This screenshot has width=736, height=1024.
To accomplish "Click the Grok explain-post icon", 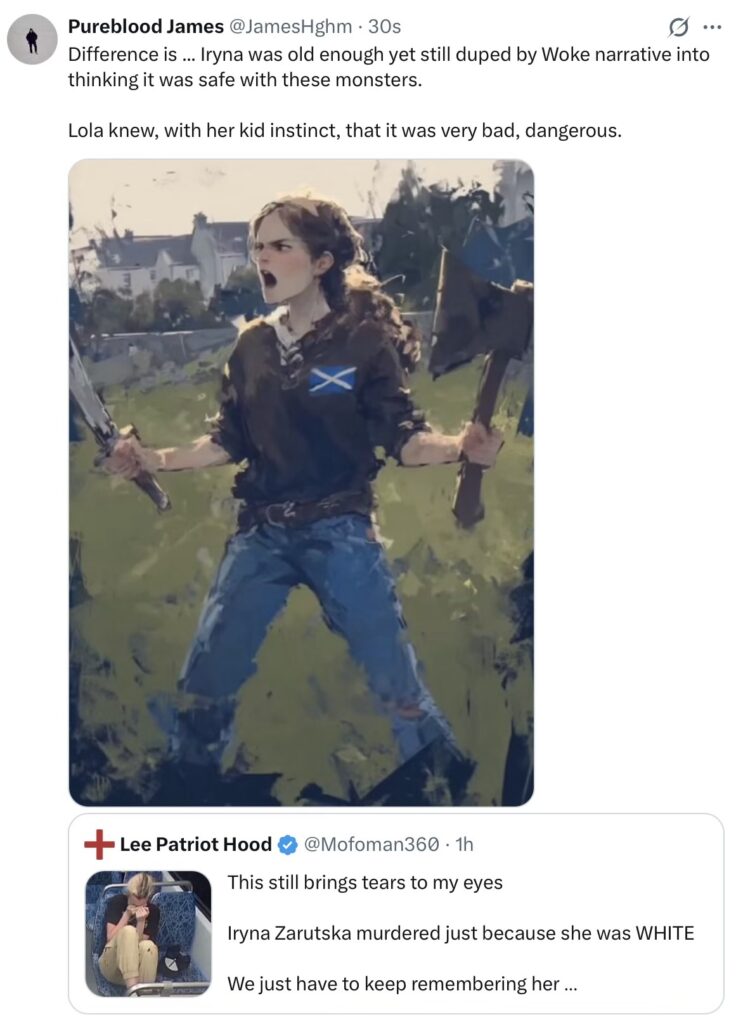I will coord(680,27).
